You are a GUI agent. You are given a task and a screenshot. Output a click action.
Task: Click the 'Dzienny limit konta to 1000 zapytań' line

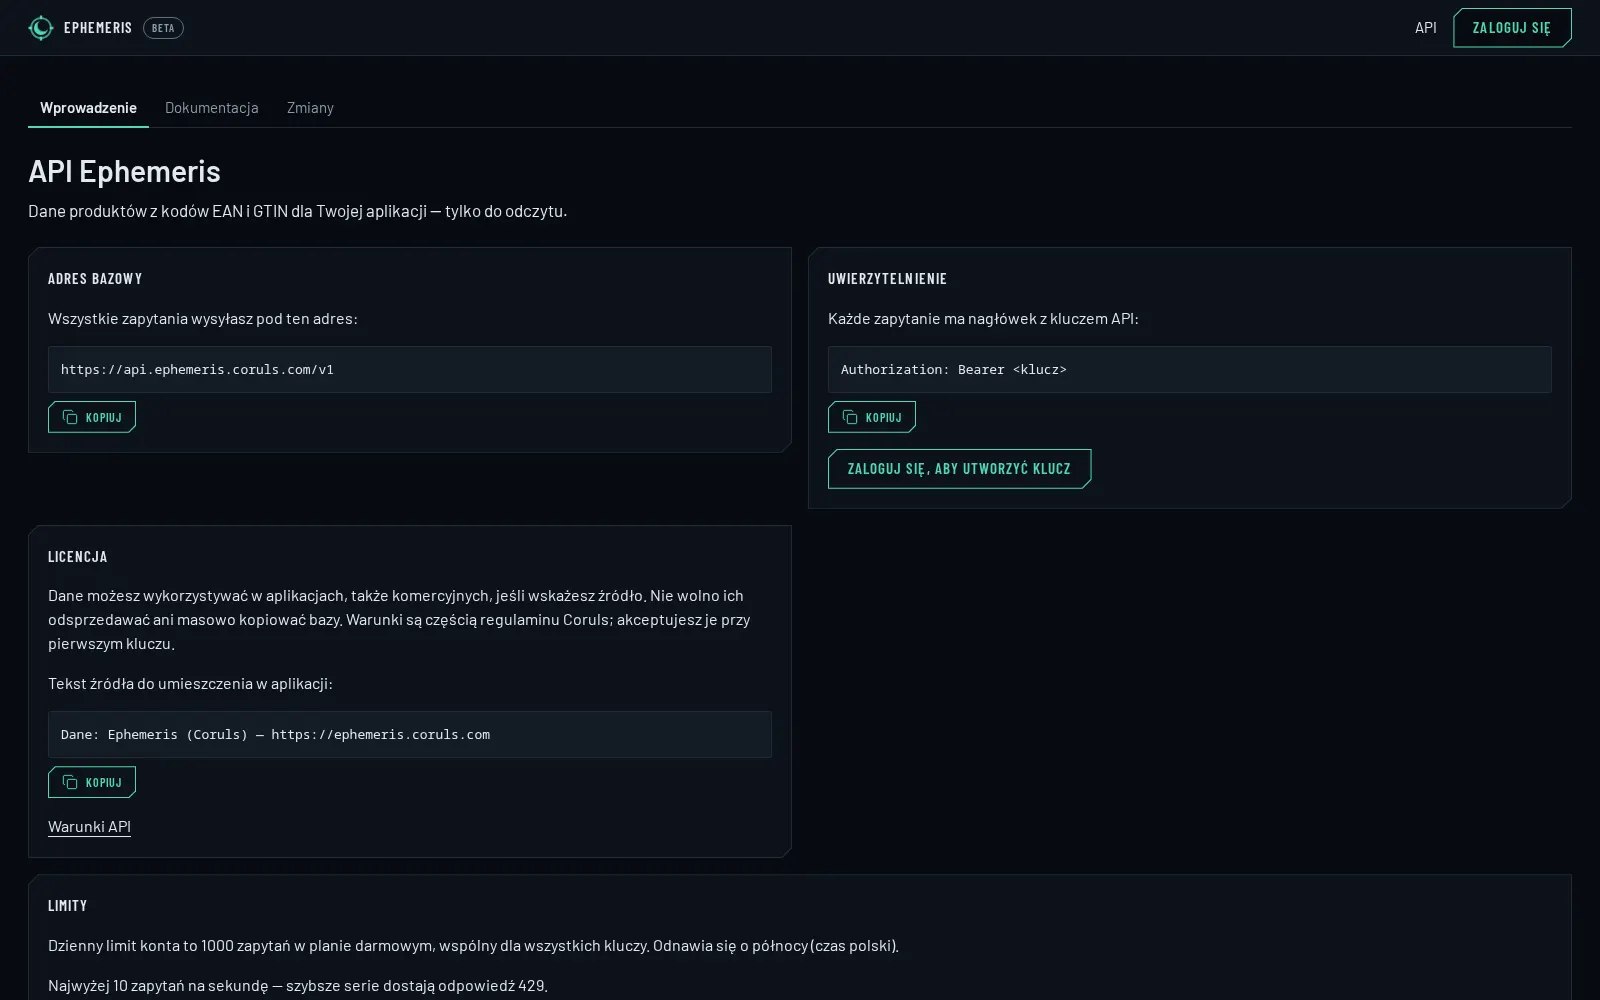(473, 945)
